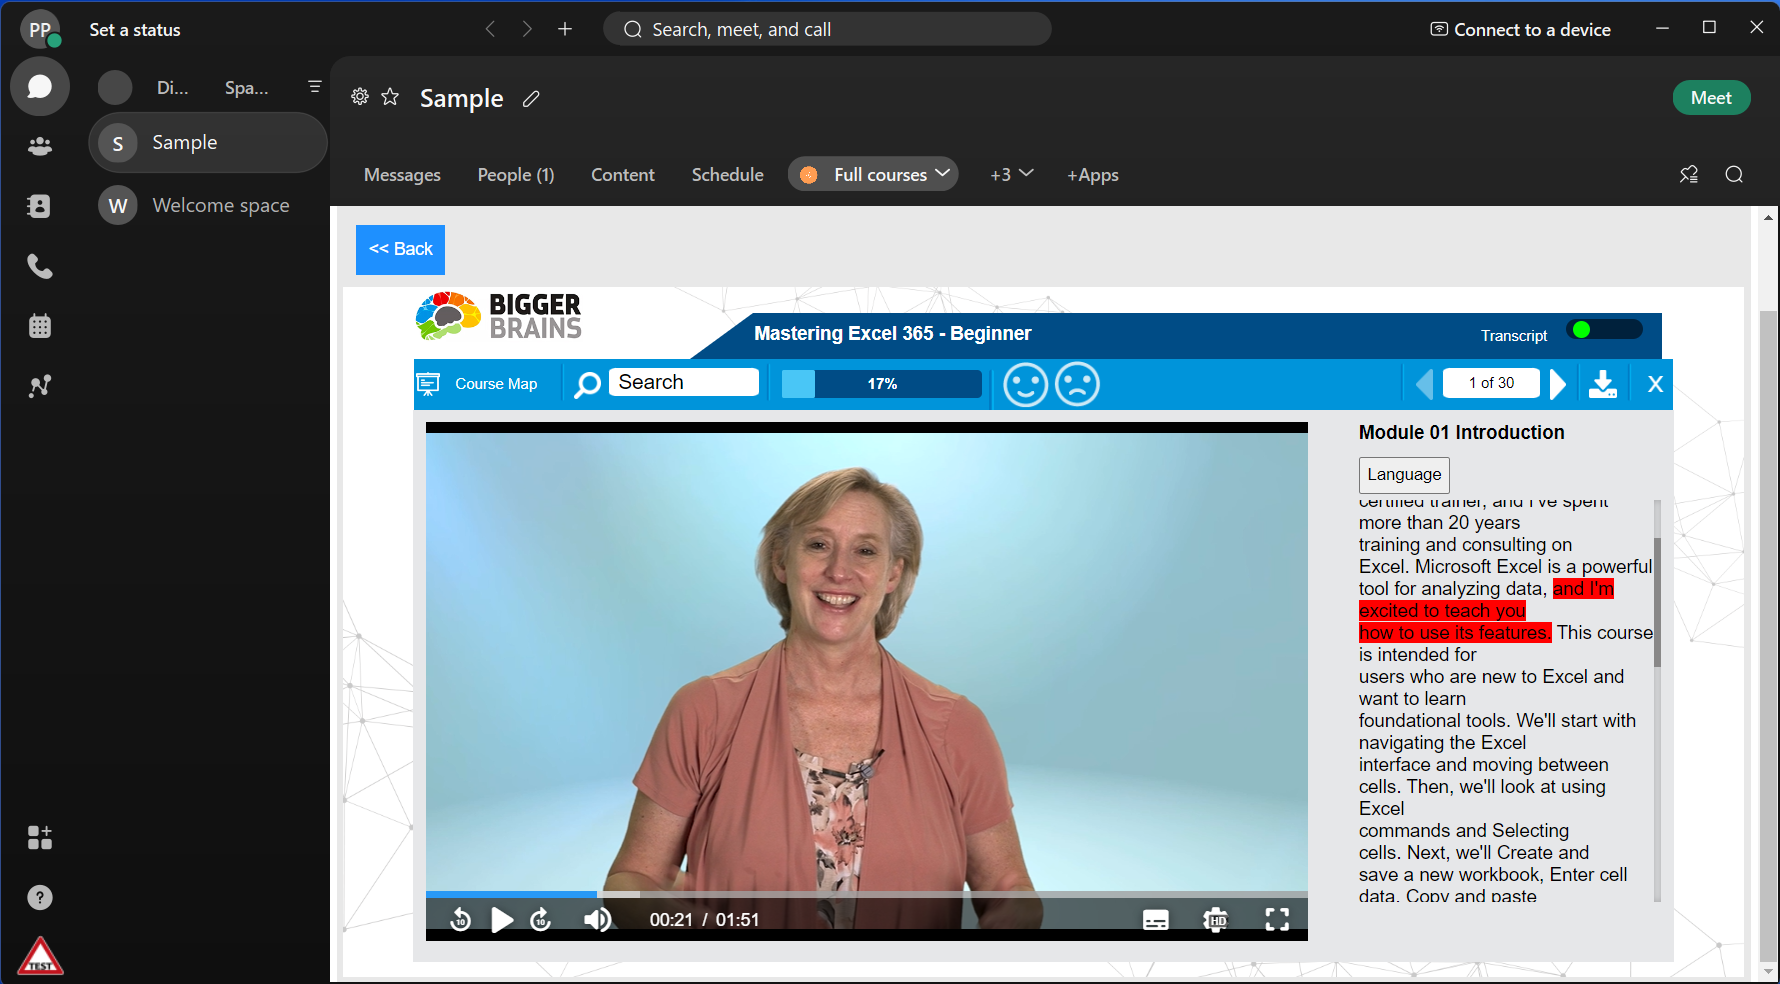This screenshot has width=1780, height=984.
Task: Click the happy smiley feedback icon
Action: [1025, 384]
